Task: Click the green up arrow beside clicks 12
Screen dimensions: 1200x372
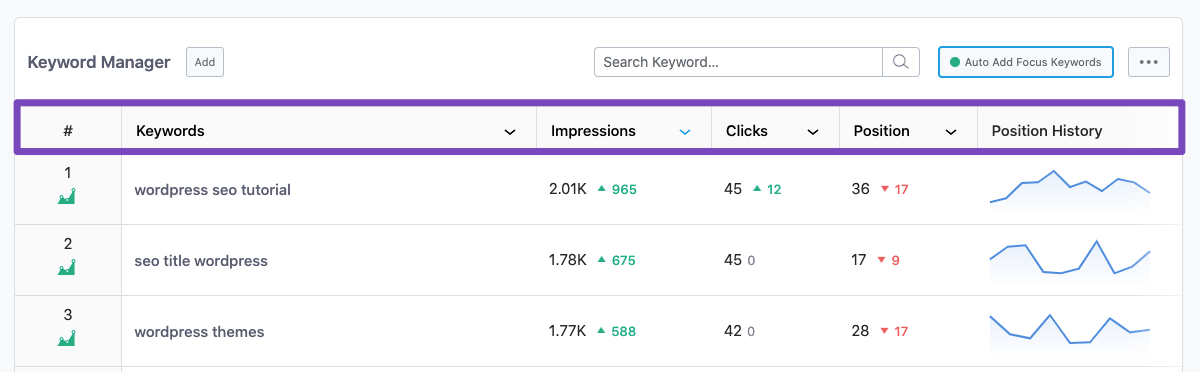Action: (757, 189)
